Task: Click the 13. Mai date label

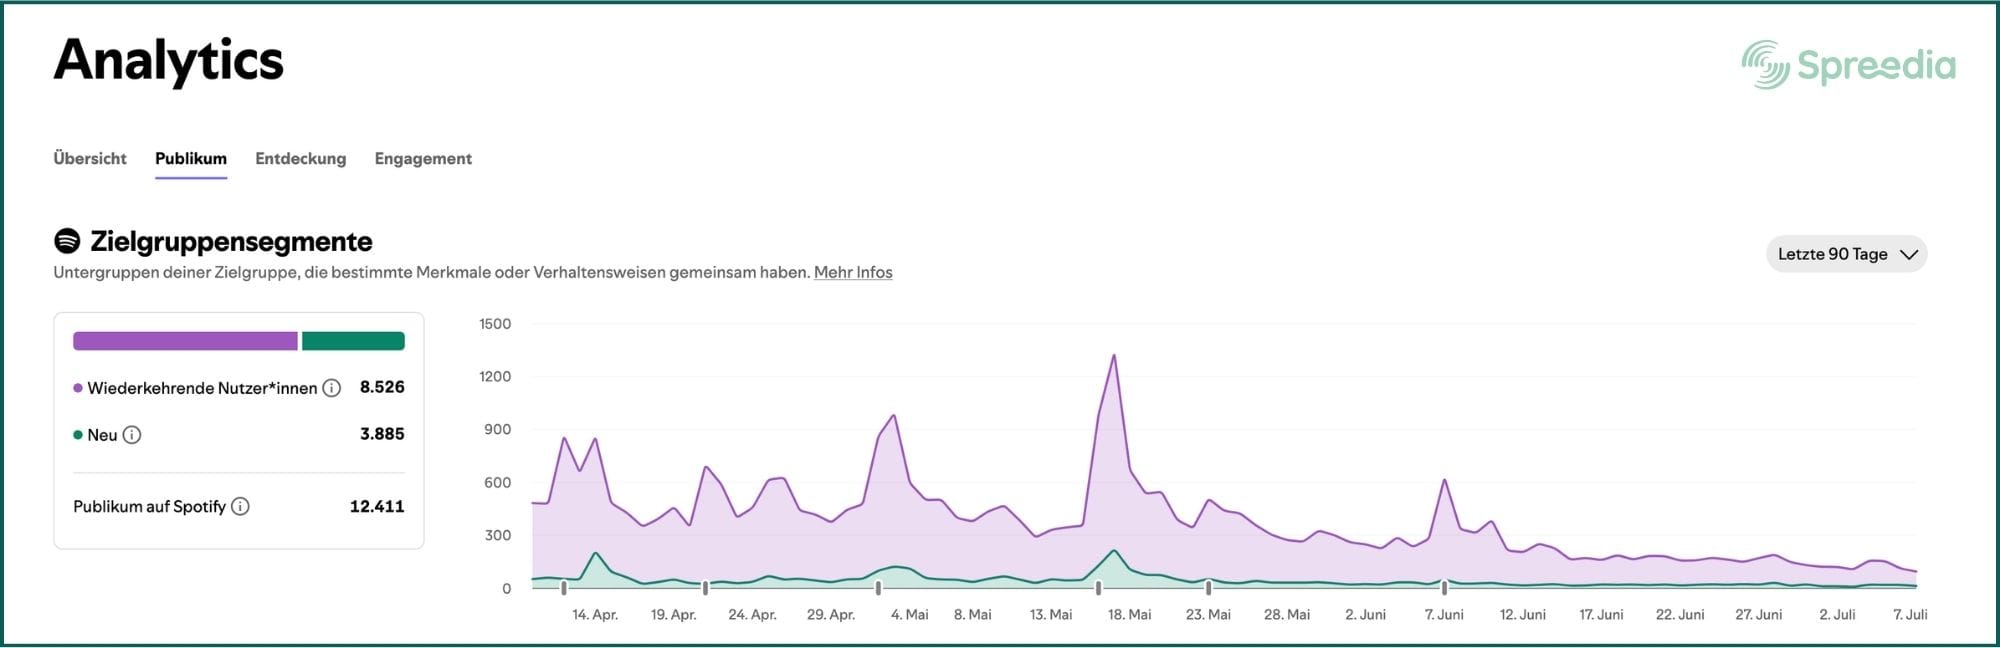Action: tap(1051, 615)
